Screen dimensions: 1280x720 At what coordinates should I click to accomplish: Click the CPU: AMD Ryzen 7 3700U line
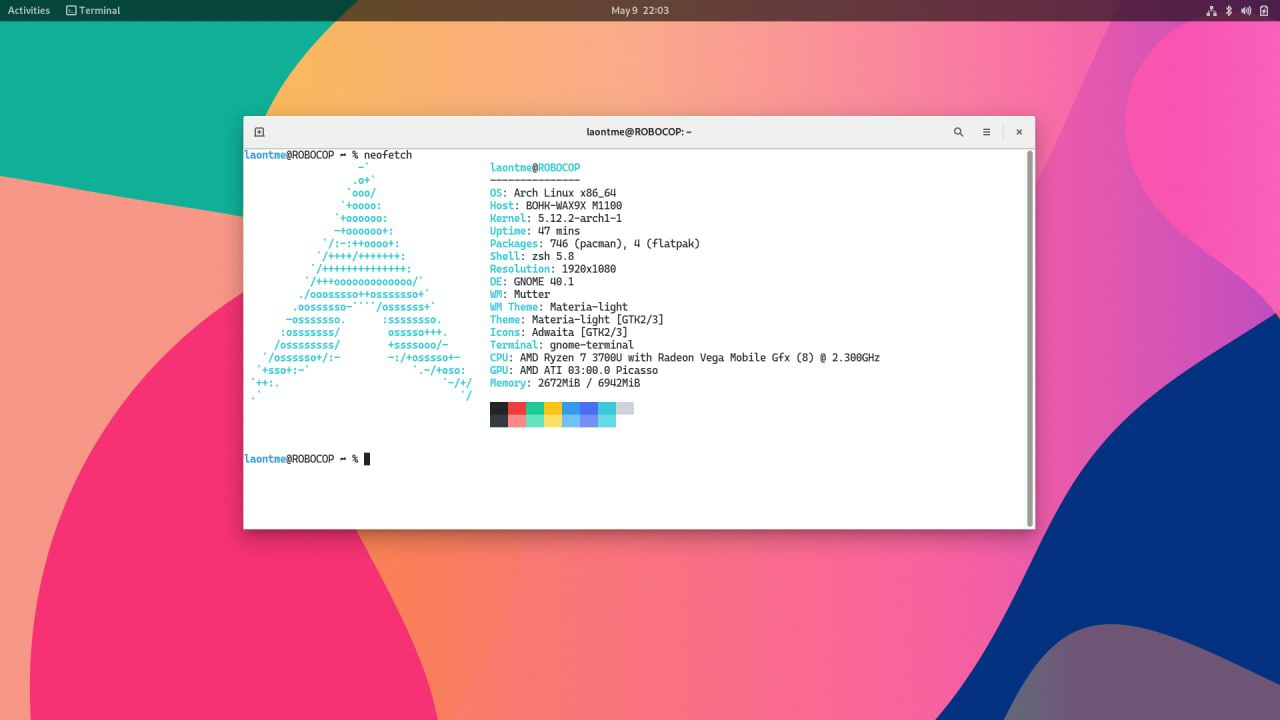click(685, 358)
